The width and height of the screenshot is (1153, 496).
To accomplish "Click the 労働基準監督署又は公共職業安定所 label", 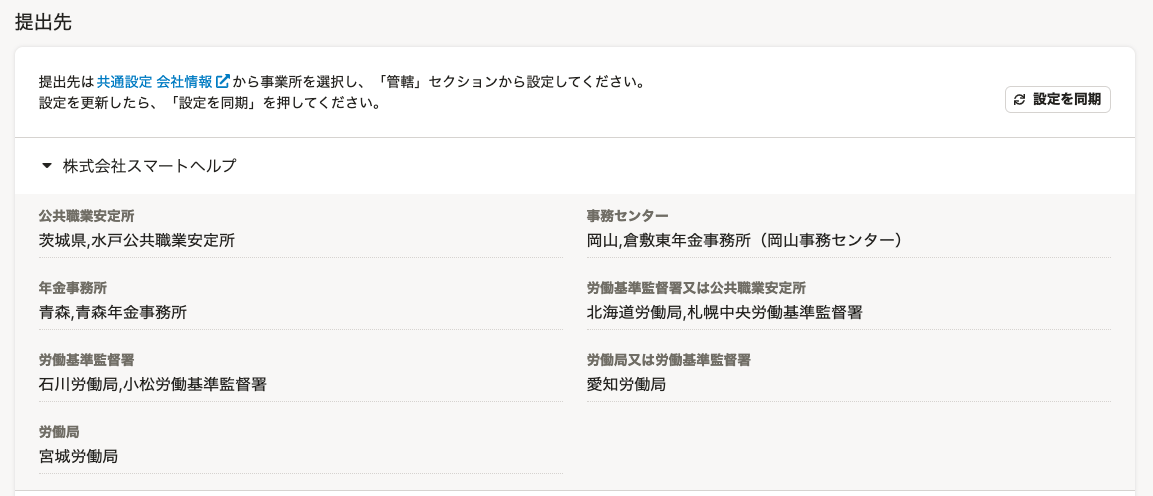I will (696, 288).
